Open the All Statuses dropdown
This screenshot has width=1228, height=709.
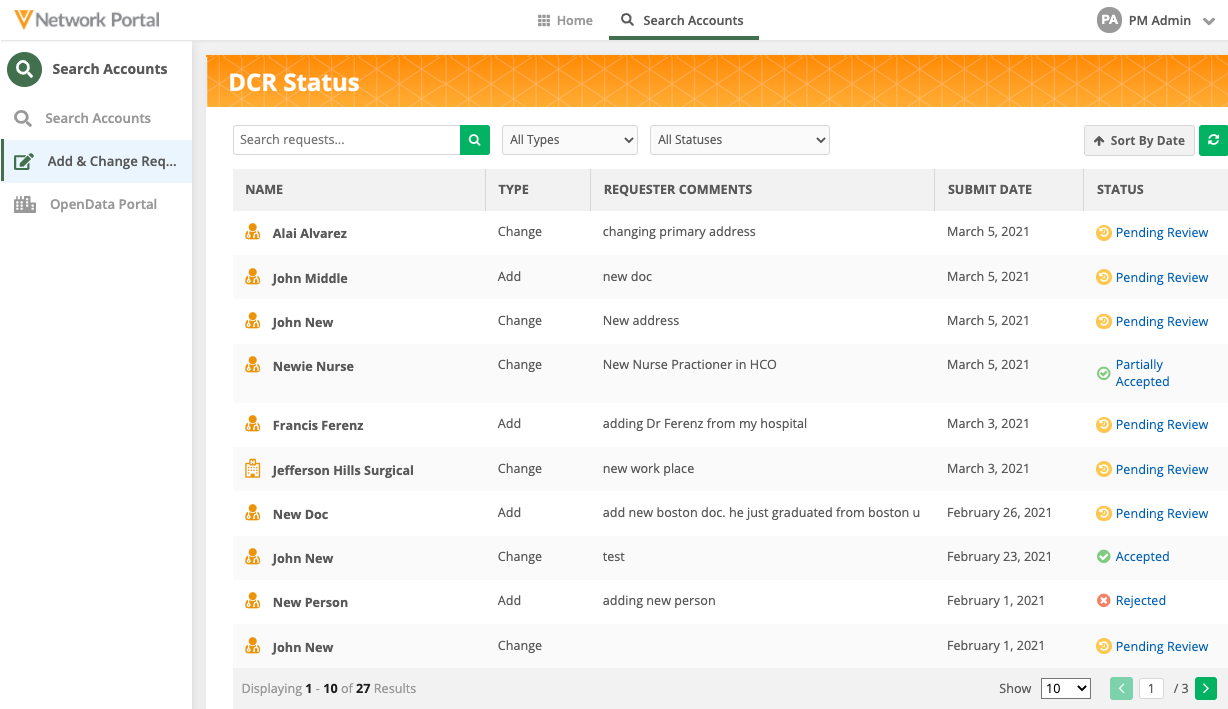tap(739, 140)
